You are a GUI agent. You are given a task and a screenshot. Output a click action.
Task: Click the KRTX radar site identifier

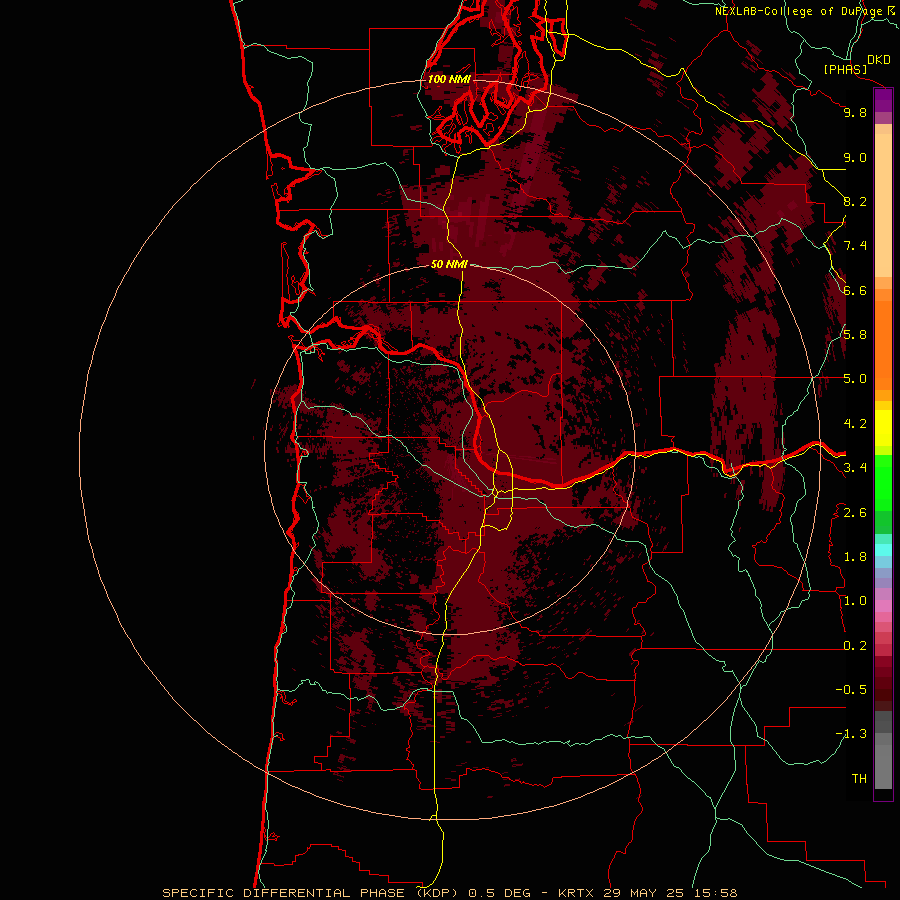coord(576,893)
